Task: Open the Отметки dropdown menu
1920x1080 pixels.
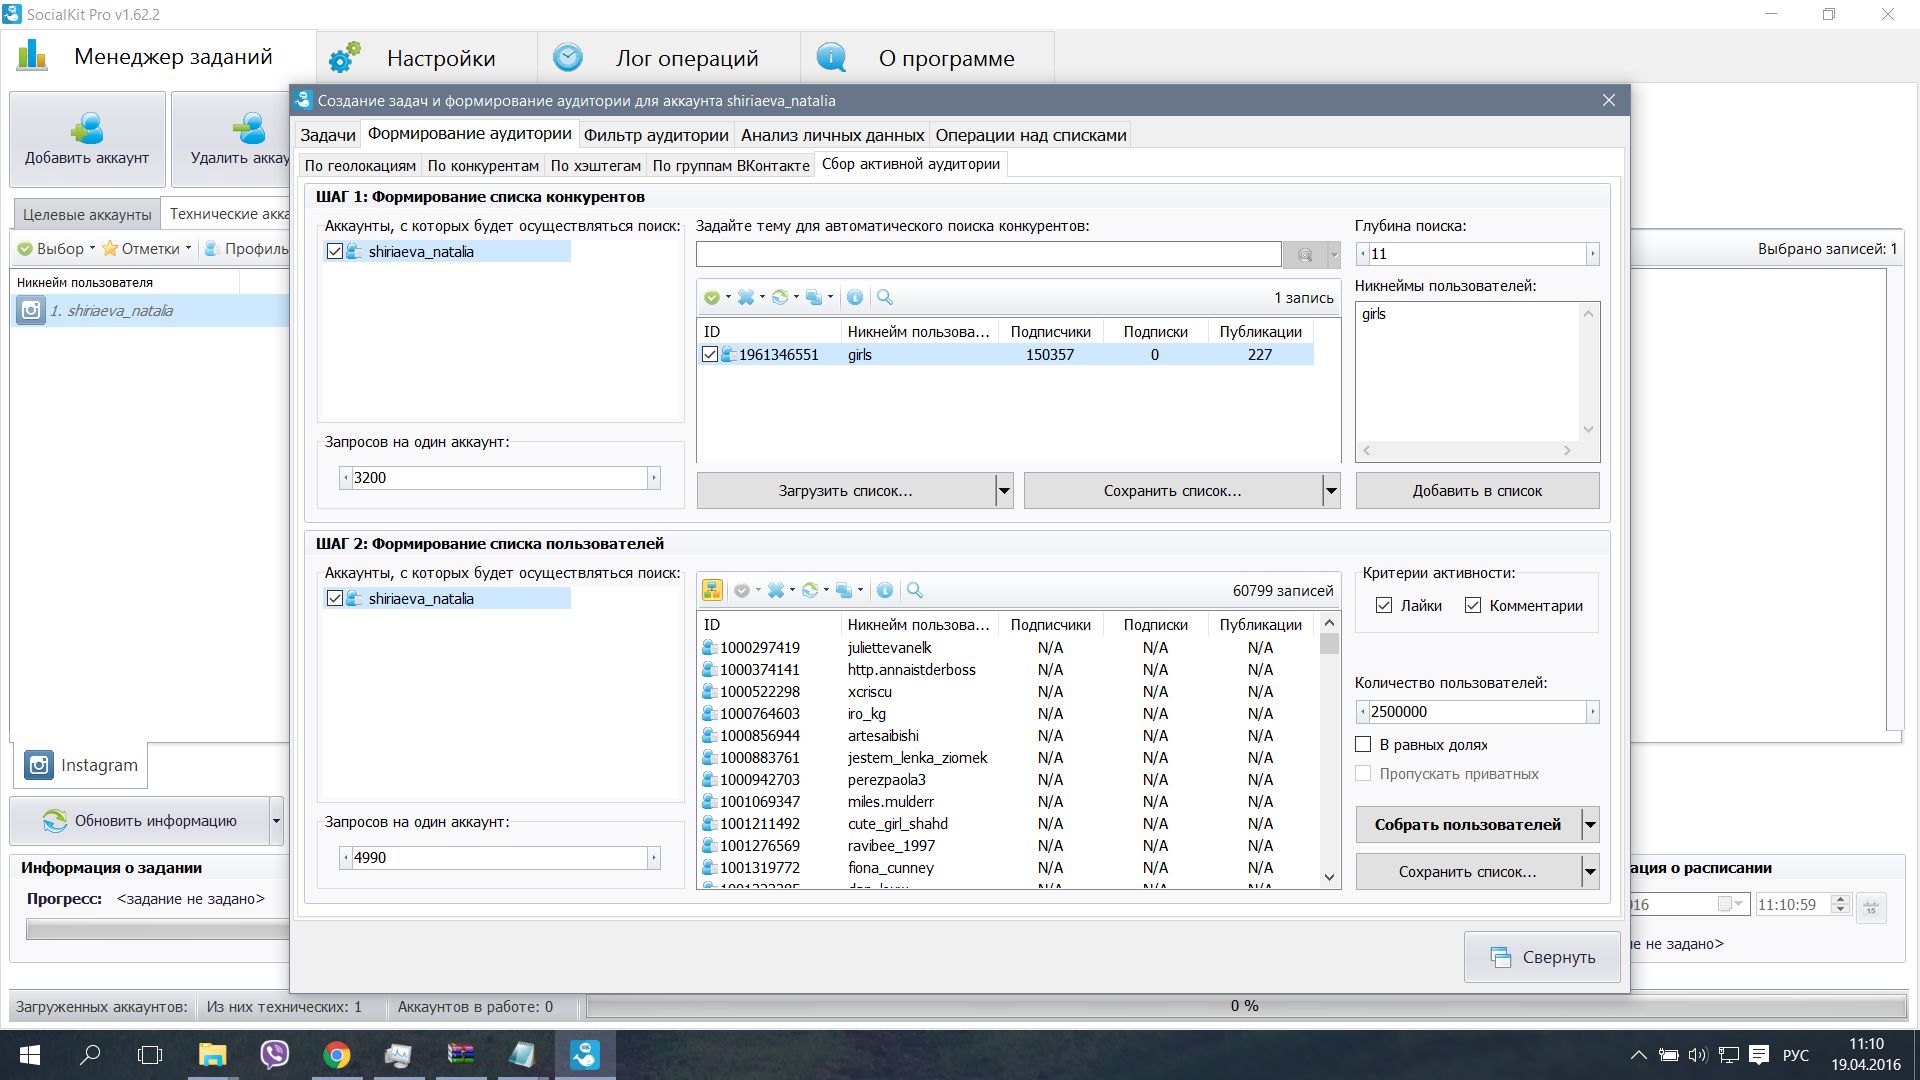Action: [x=146, y=248]
